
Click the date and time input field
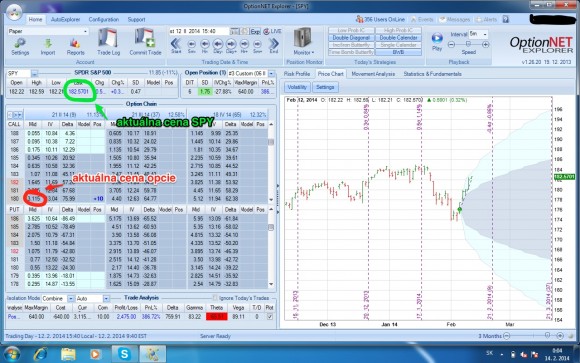[x=199, y=31]
